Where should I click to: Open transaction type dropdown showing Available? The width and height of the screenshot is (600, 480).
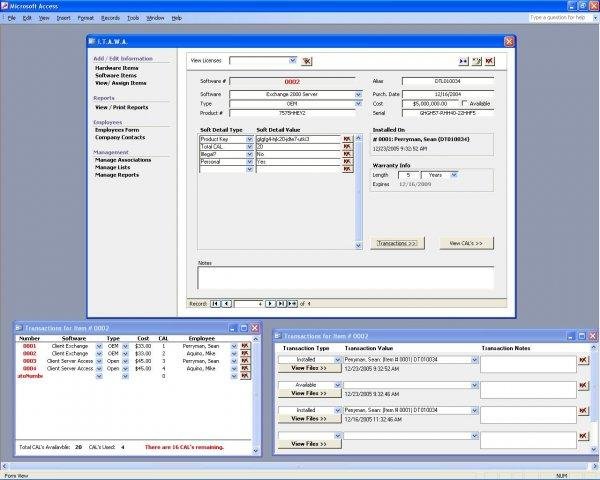coord(338,385)
